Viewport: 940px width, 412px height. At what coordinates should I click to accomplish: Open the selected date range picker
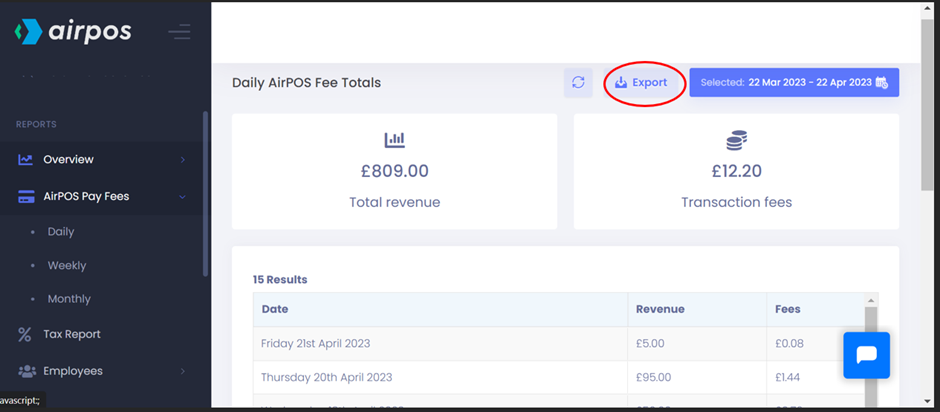(794, 82)
